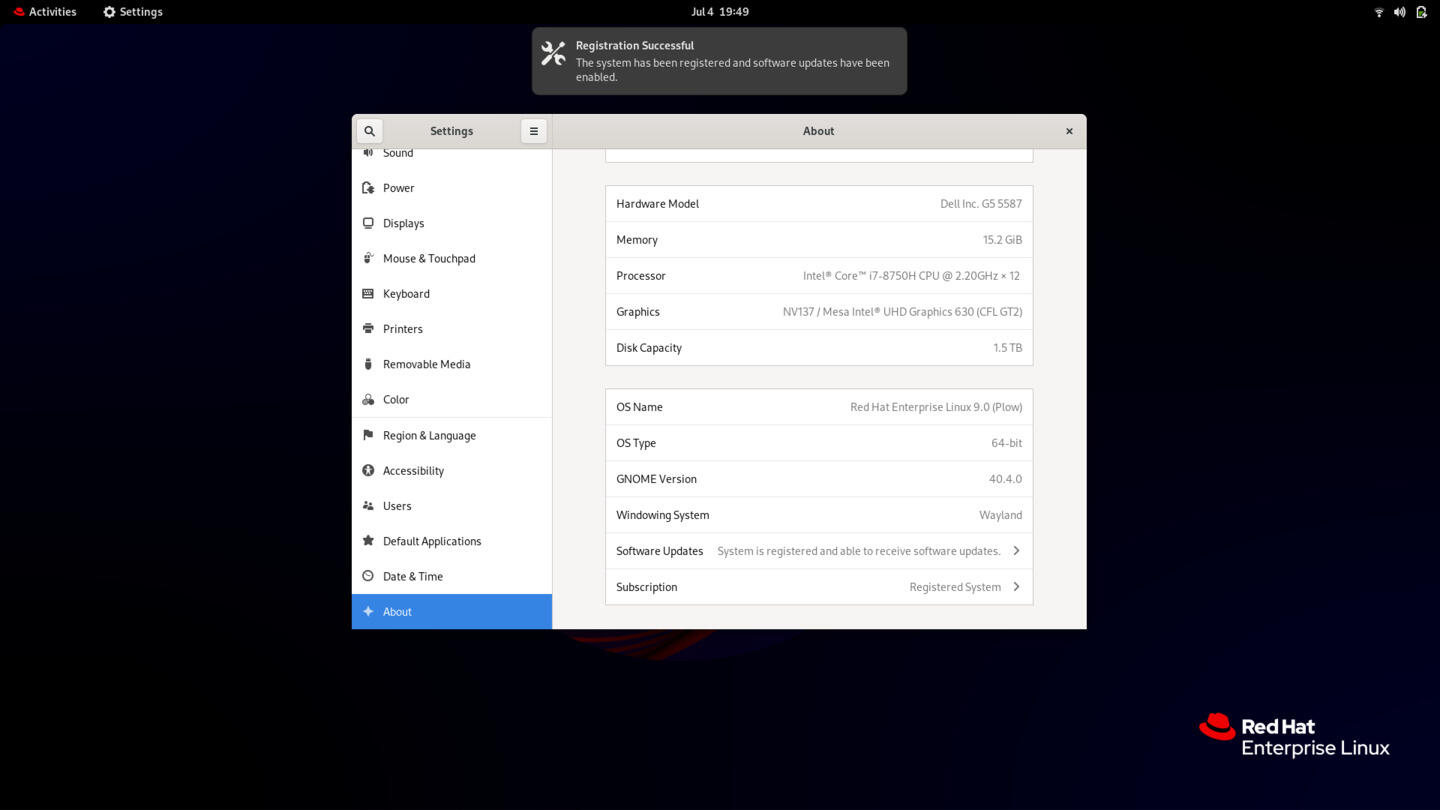The width and height of the screenshot is (1440, 810).
Task: Click the Mouse & Touchpad icon
Action: pos(368,258)
